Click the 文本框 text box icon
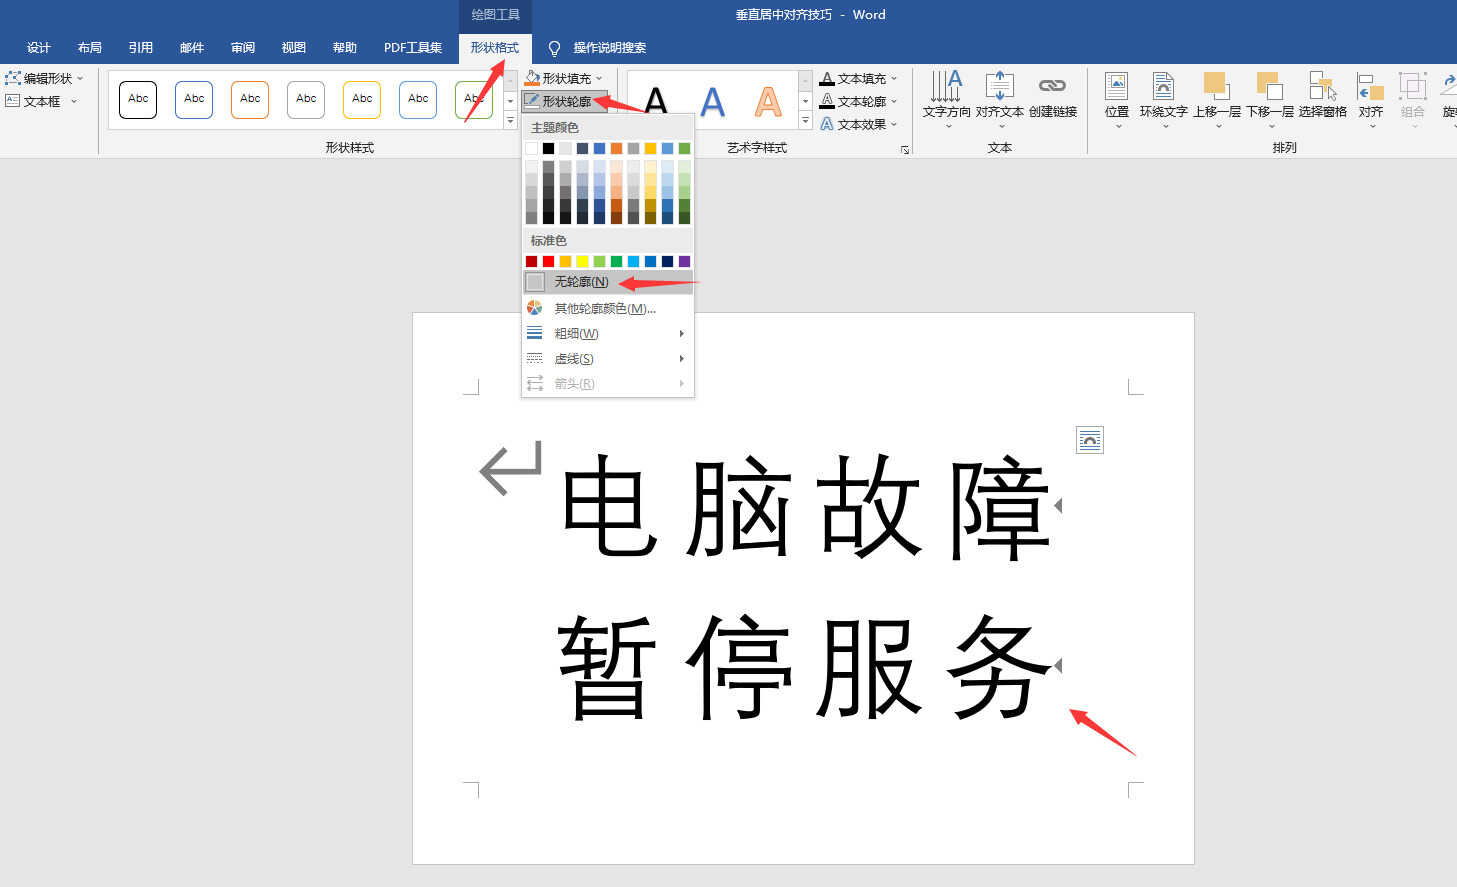 click(13, 101)
